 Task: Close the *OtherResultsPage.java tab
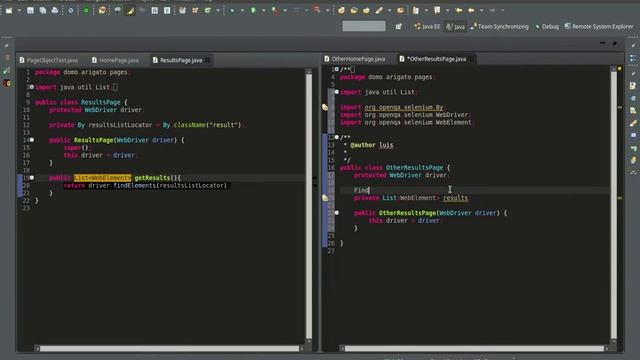pyautogui.click(x=471, y=59)
